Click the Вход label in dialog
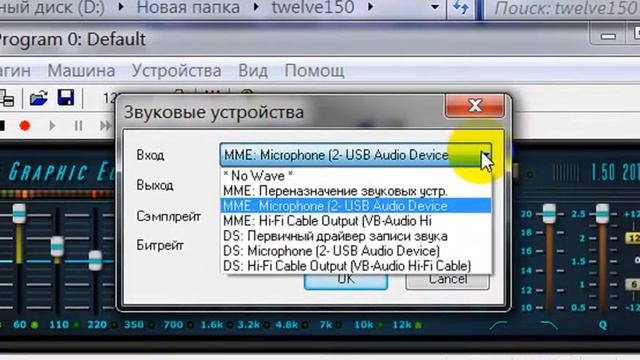640x360 pixels. pyautogui.click(x=150, y=156)
